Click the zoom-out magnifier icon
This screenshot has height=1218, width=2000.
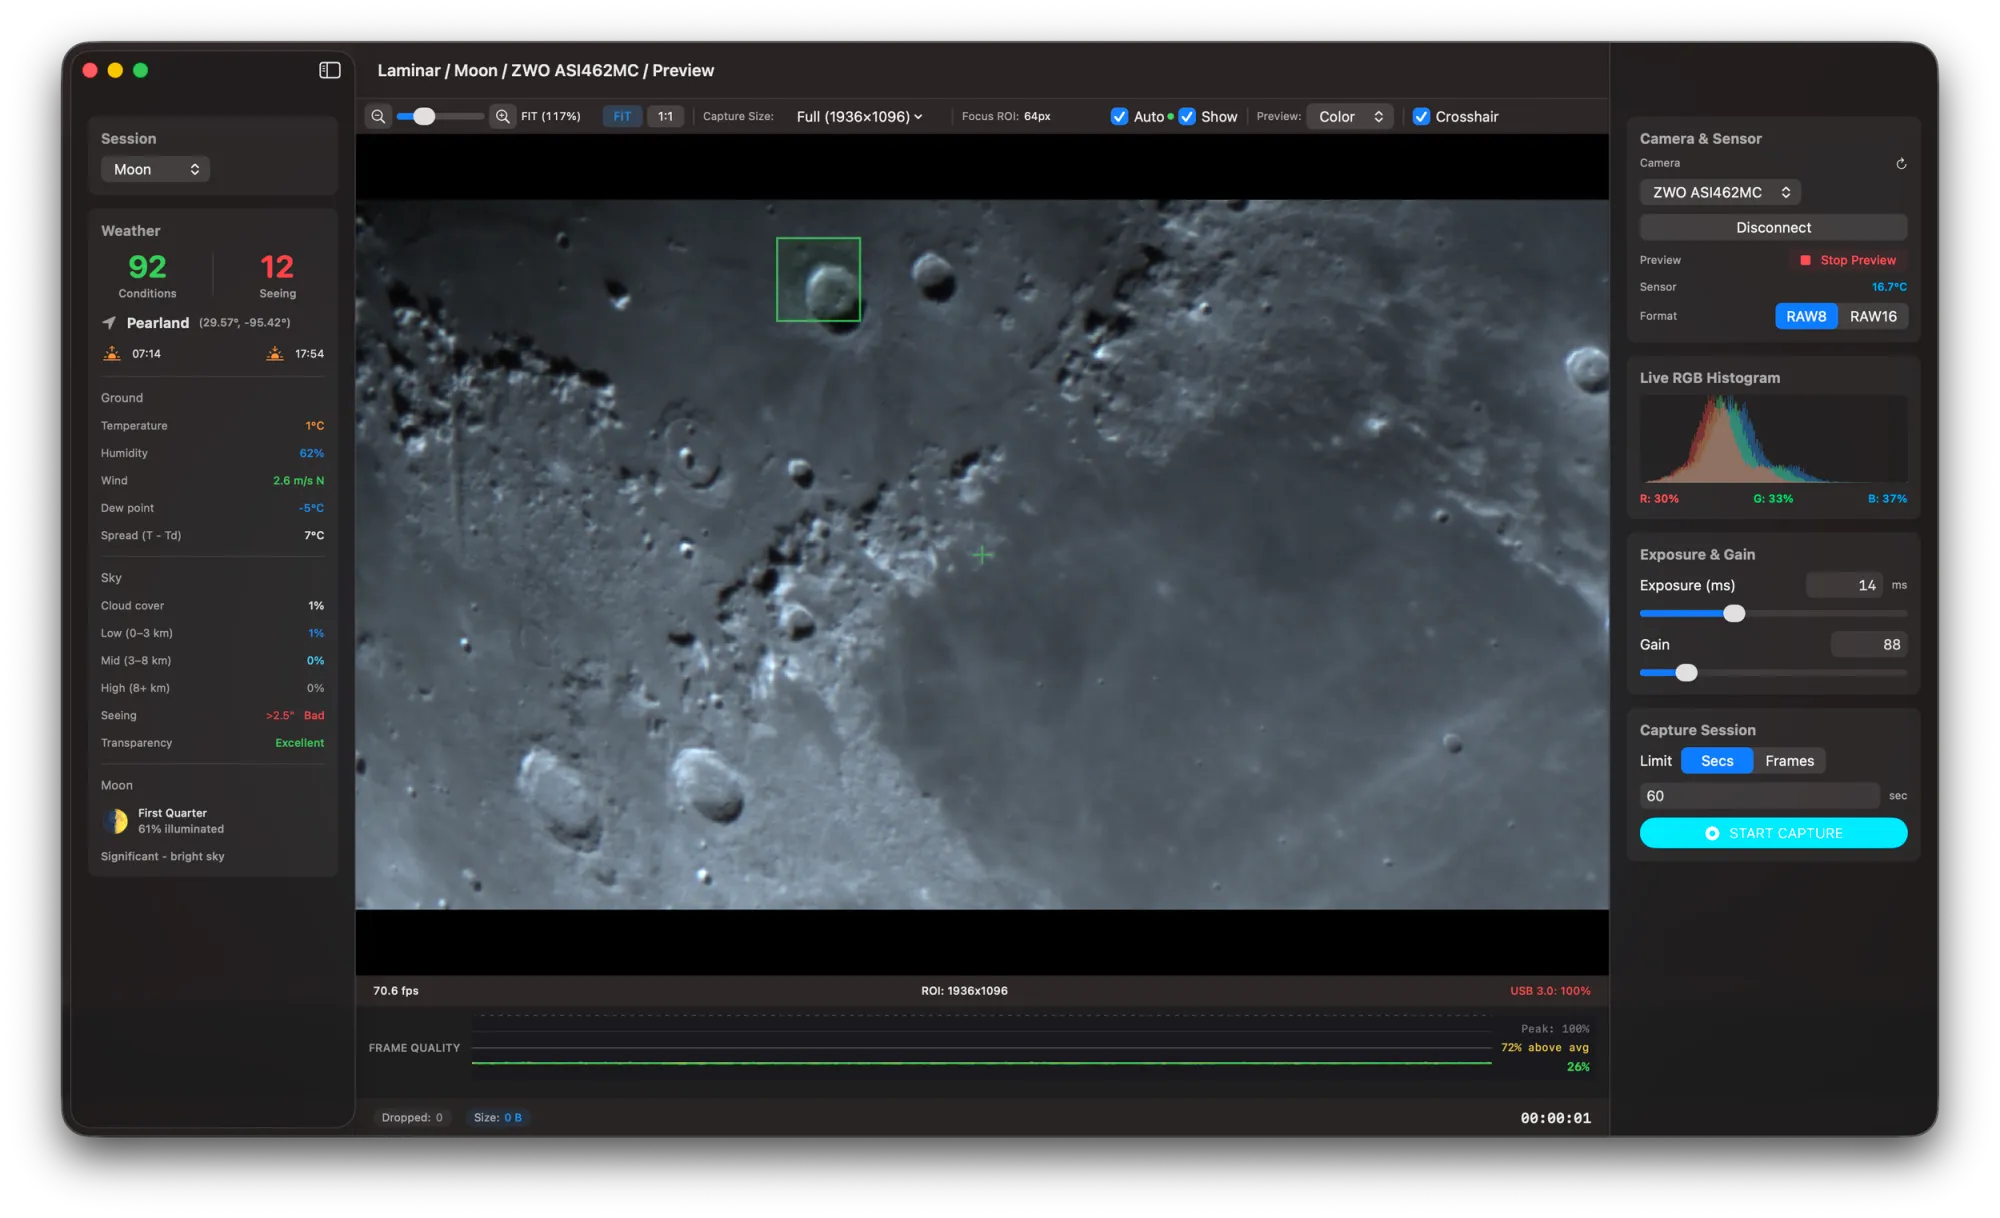pos(378,116)
